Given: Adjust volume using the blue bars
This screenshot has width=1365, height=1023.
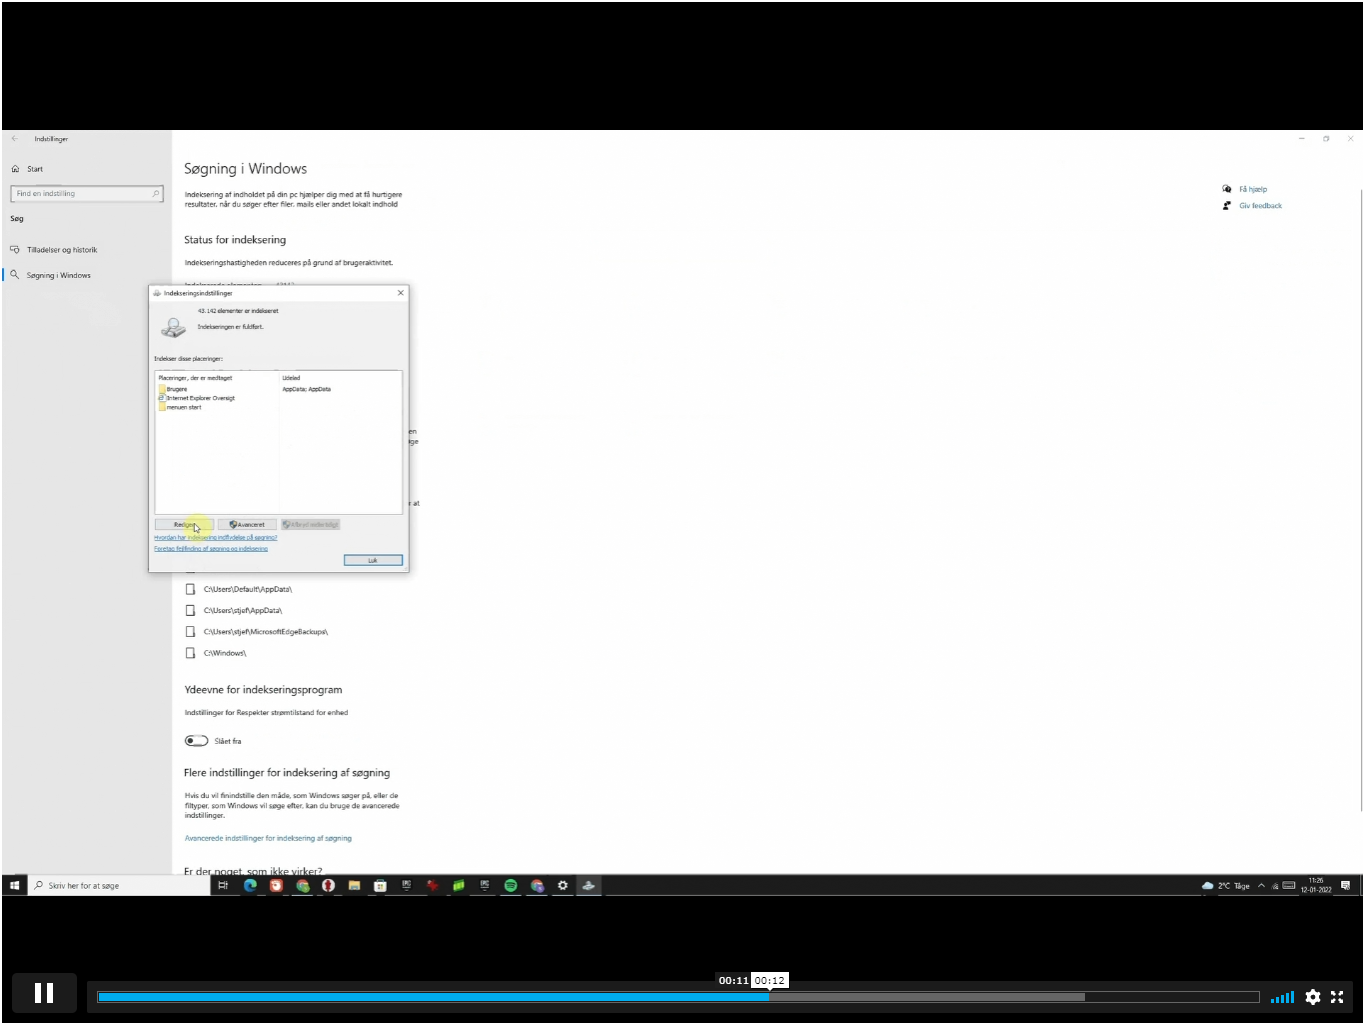Looking at the screenshot, I should coord(1282,997).
